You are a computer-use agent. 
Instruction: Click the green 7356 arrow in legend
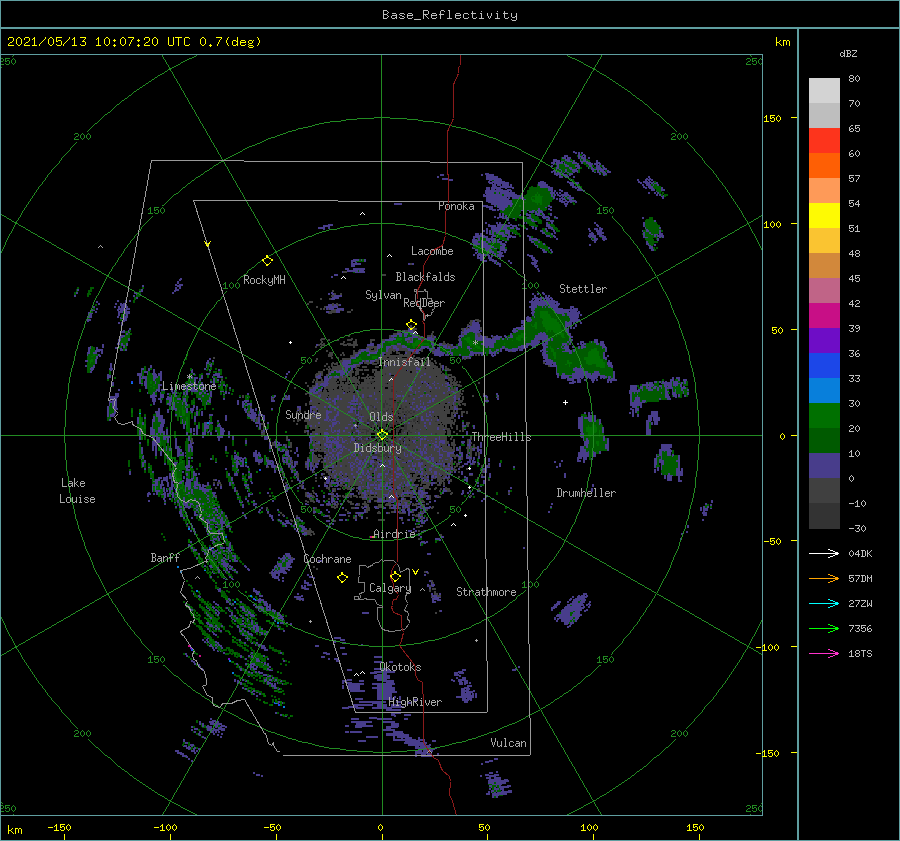tap(824, 629)
